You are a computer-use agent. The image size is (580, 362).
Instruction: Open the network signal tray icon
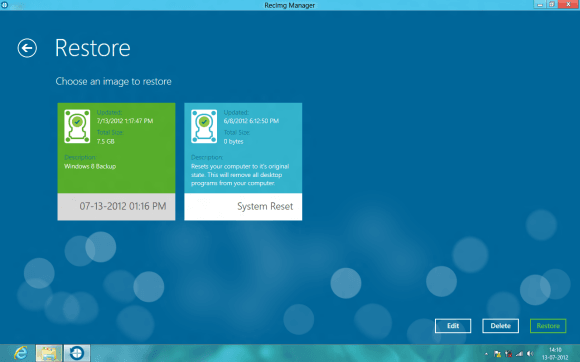click(x=519, y=354)
